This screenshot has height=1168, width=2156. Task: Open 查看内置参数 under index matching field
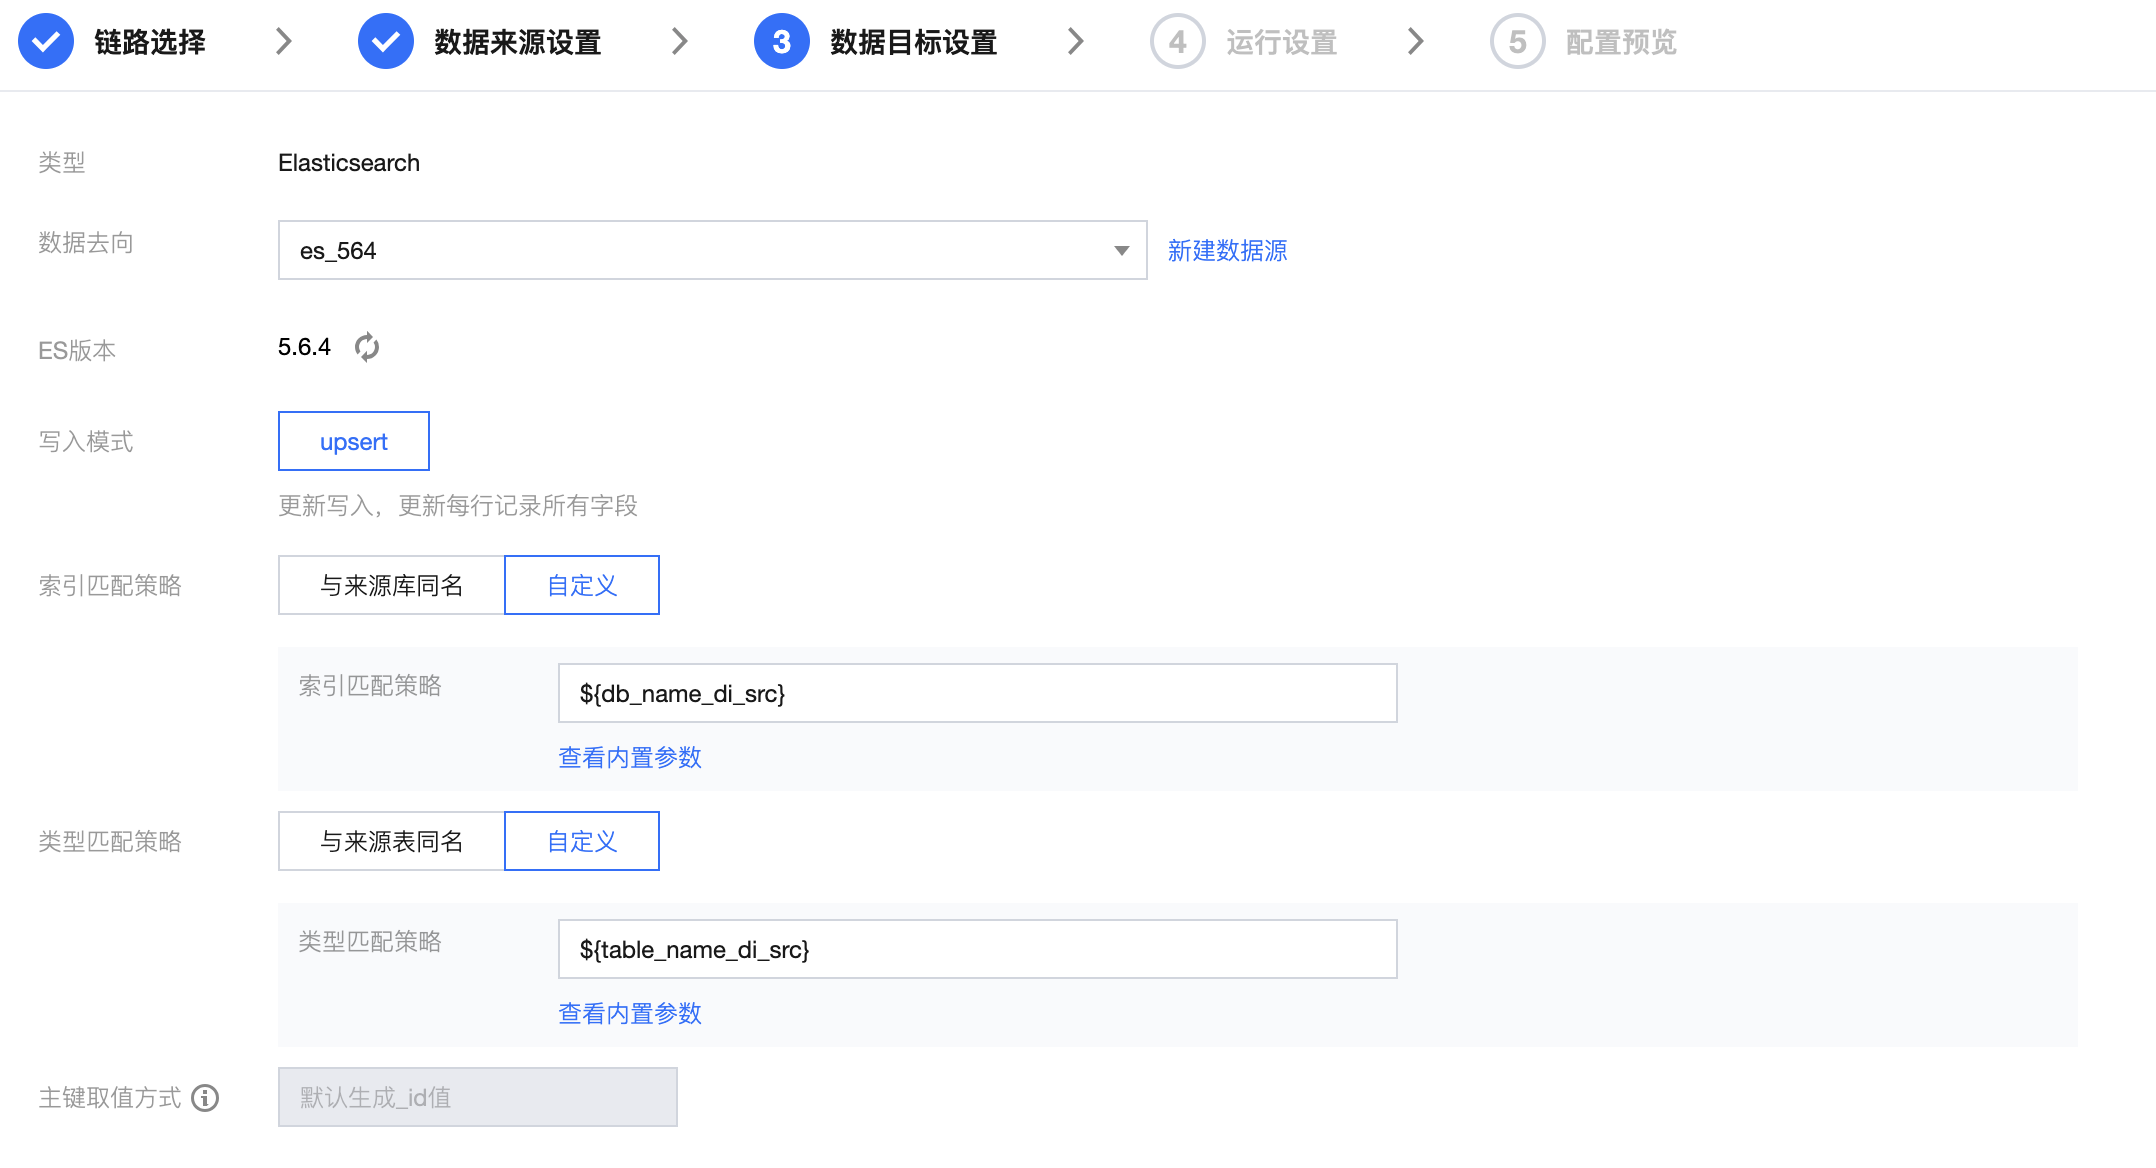(x=630, y=758)
